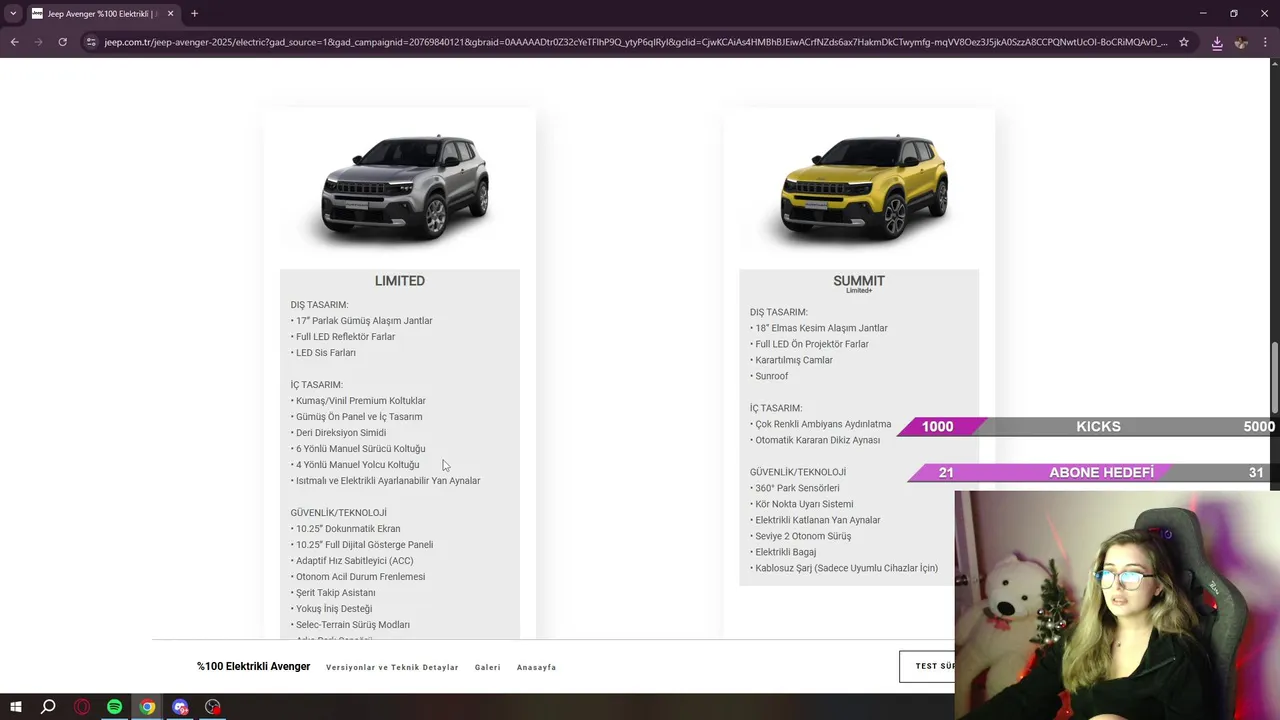Click the LIMITED trim heading
This screenshot has height=720, width=1280.
point(400,281)
